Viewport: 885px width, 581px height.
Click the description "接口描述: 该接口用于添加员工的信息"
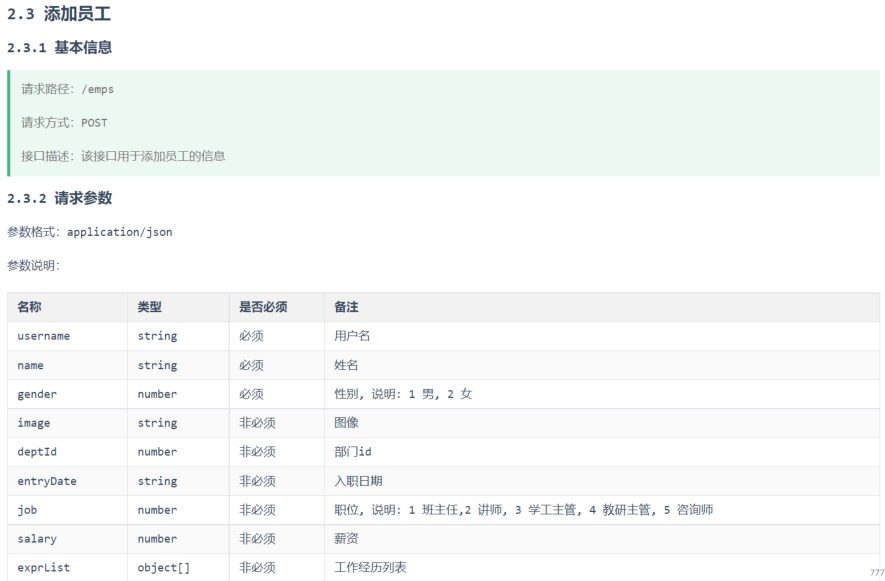coord(123,156)
